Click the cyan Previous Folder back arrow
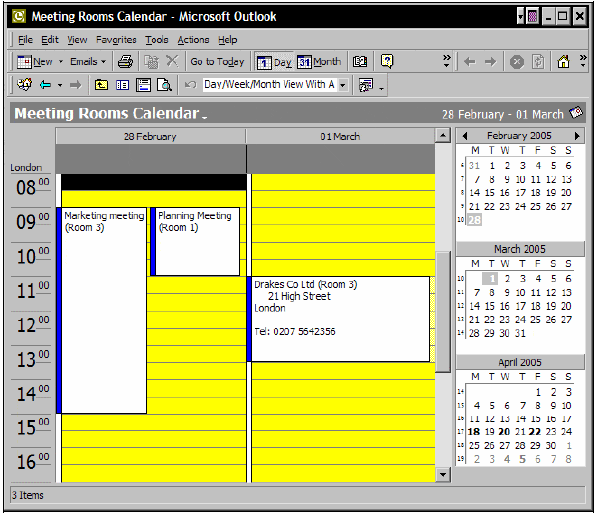 point(46,85)
